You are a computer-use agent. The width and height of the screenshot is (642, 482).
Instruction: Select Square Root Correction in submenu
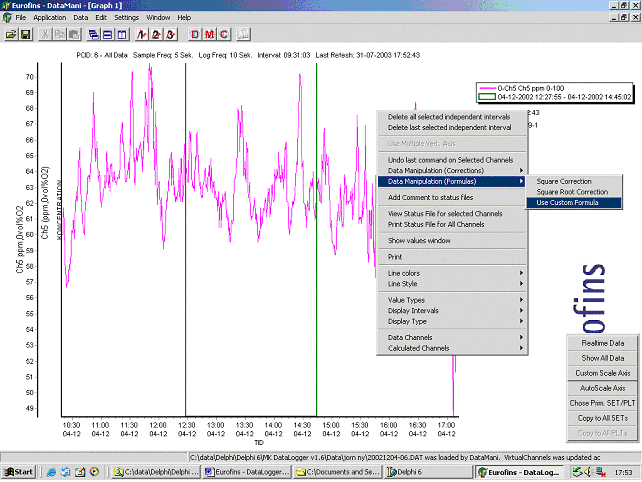[x=574, y=192]
